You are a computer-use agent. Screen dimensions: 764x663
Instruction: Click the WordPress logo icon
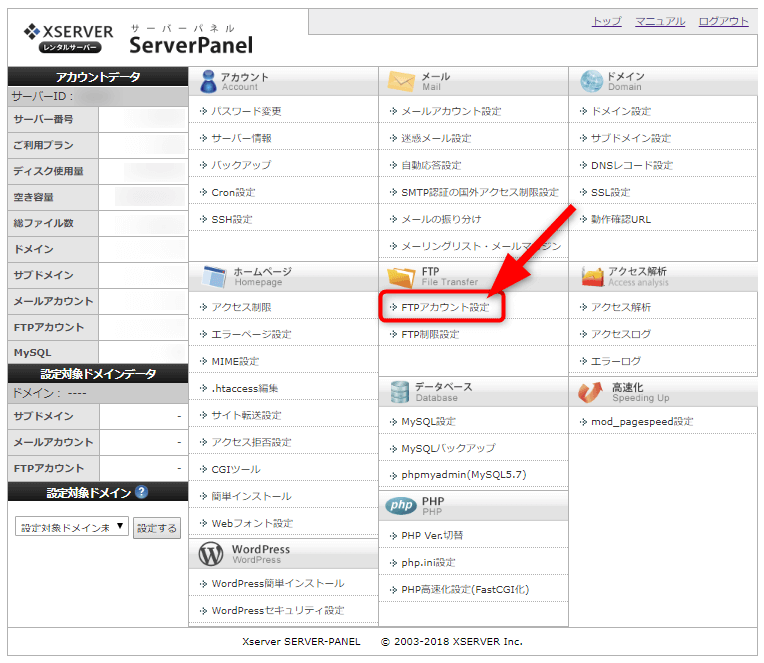[211, 553]
